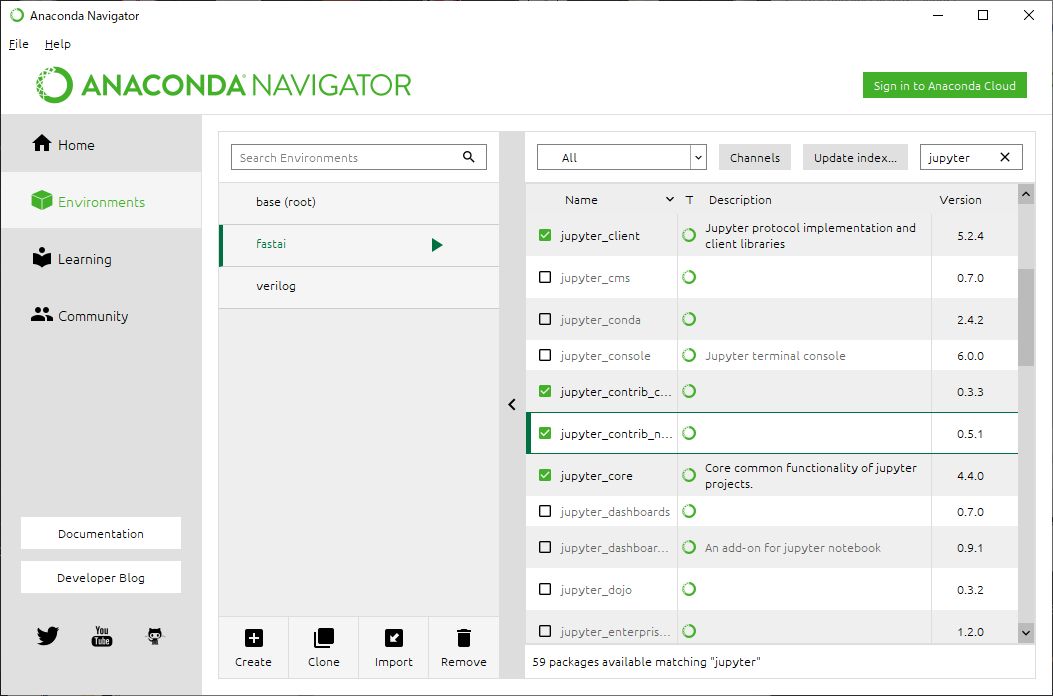This screenshot has height=696, width=1053.
Task: Open the Developer Blog link
Action: pos(101,577)
